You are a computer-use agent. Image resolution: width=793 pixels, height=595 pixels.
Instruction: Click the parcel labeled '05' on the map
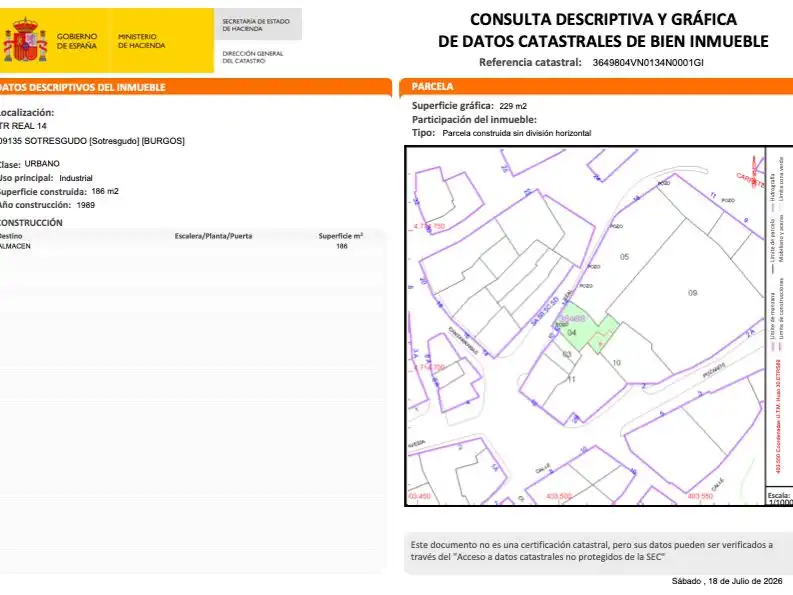click(x=625, y=257)
